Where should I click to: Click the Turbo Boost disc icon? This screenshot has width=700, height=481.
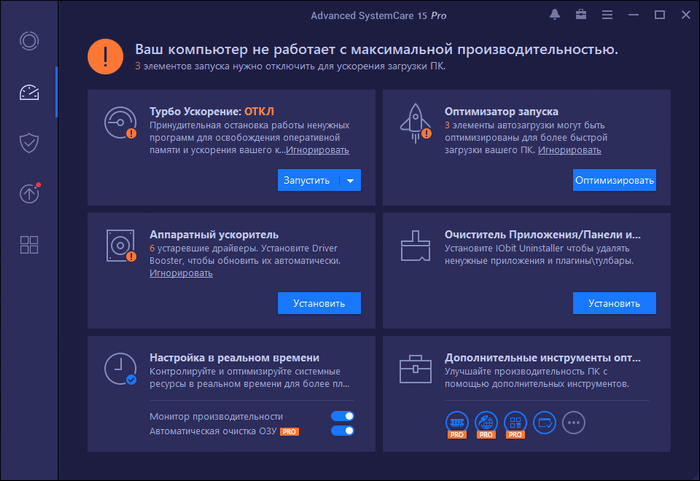click(121, 123)
